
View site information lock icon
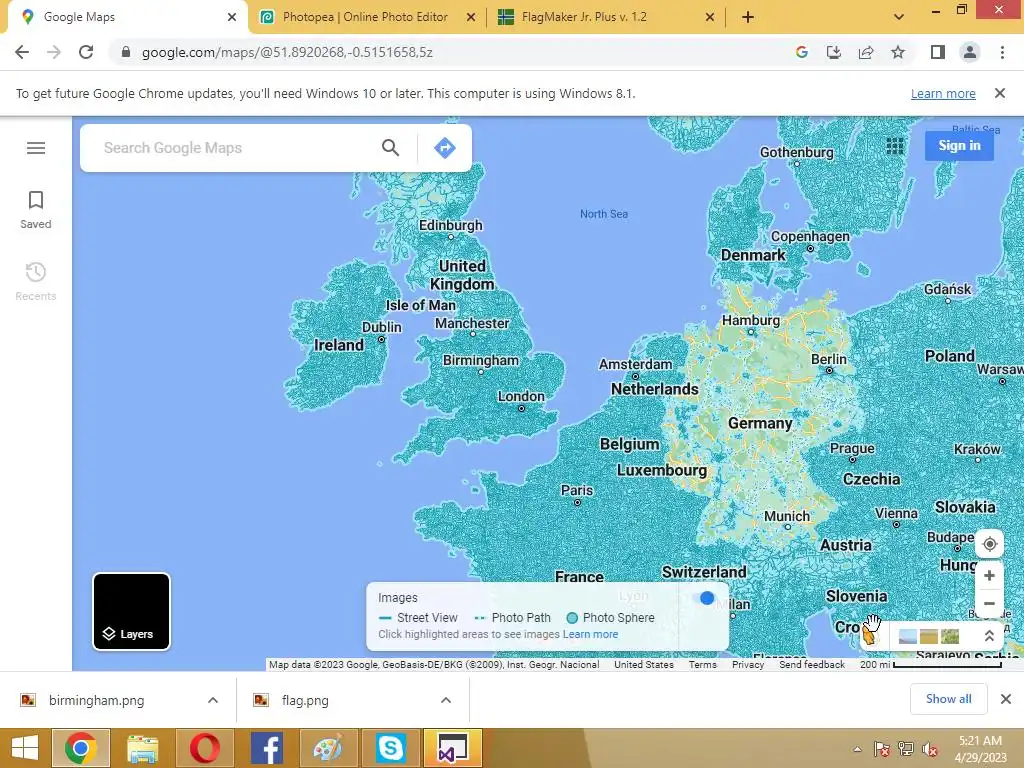126,52
